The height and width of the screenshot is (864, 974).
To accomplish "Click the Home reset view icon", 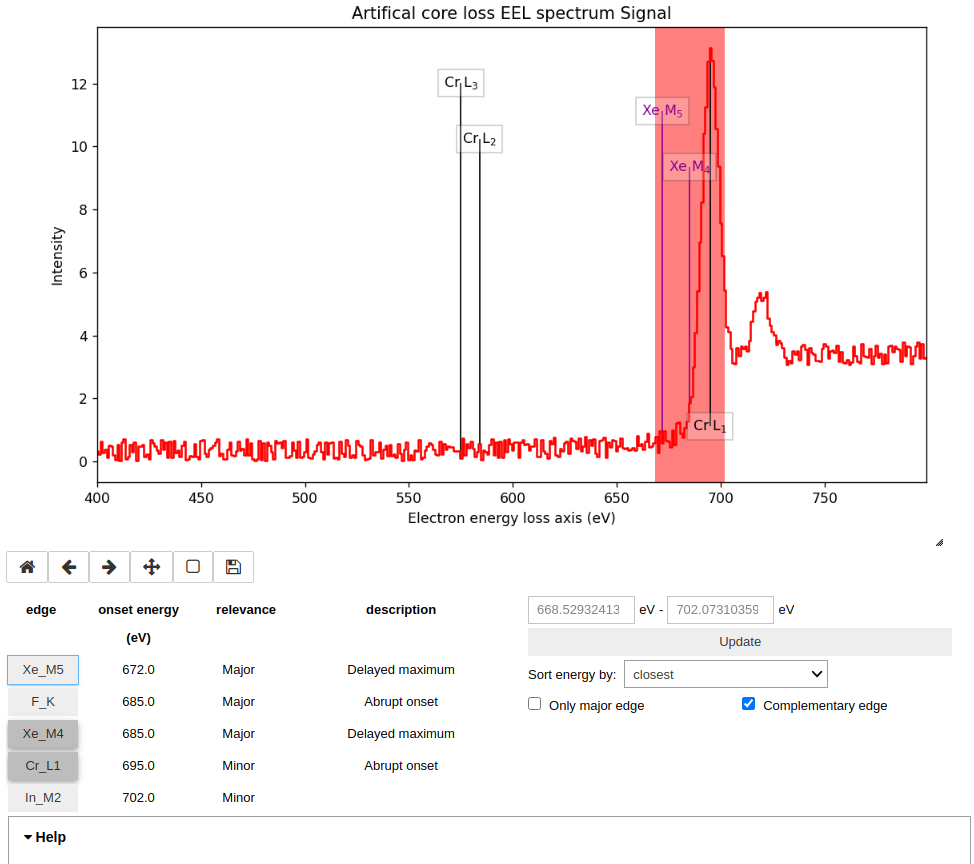I will click(x=27, y=567).
